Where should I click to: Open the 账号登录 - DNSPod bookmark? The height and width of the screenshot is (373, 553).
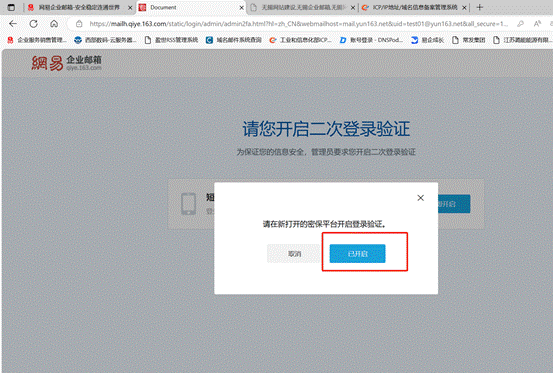pos(371,40)
